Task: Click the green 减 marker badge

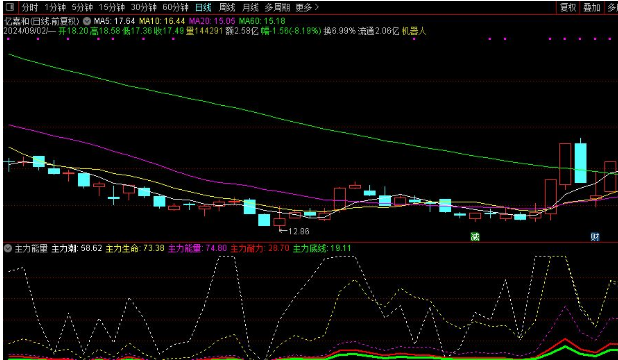Action: coord(475,237)
